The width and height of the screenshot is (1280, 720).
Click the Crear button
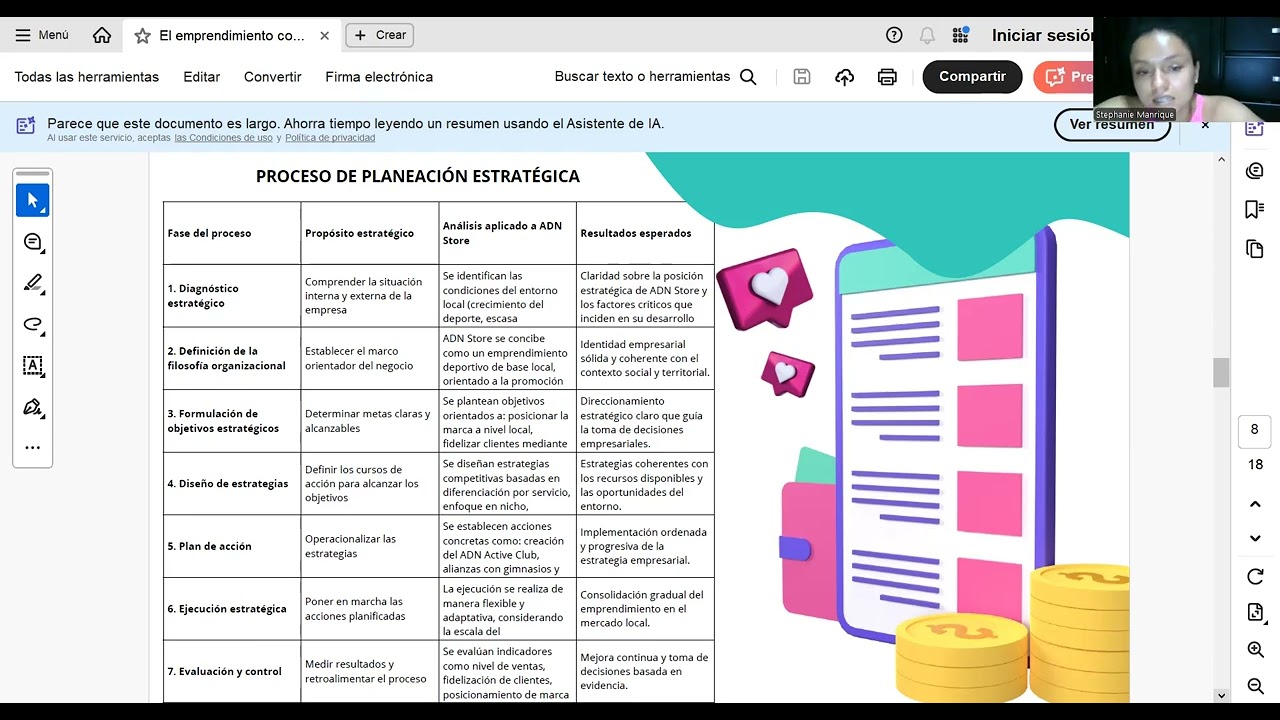pos(380,35)
